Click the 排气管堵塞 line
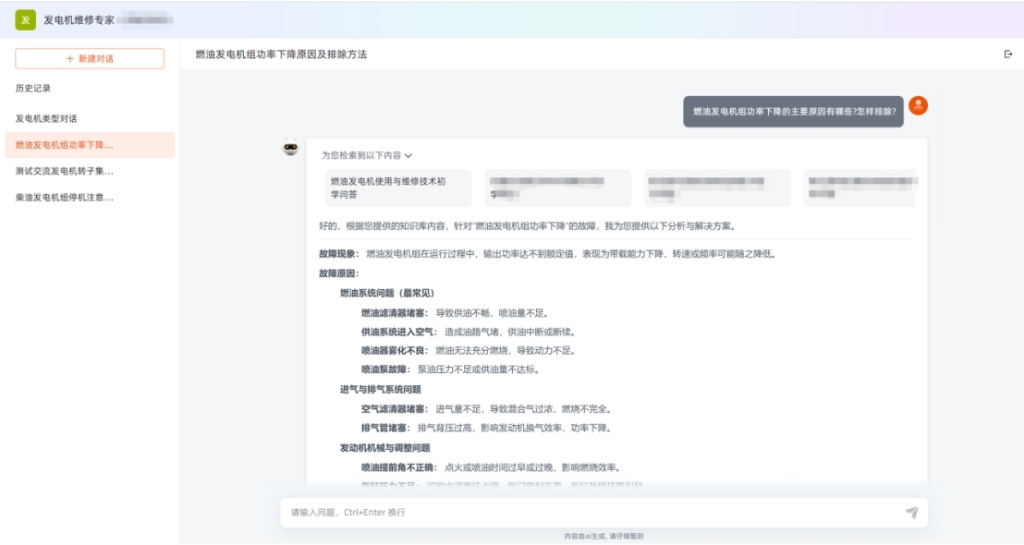This screenshot has width=1024, height=545. tap(487, 428)
